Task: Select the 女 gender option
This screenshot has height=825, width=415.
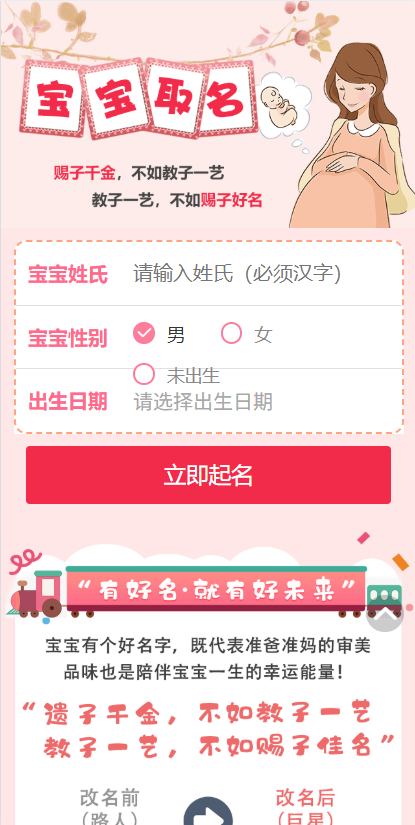Action: [247, 334]
